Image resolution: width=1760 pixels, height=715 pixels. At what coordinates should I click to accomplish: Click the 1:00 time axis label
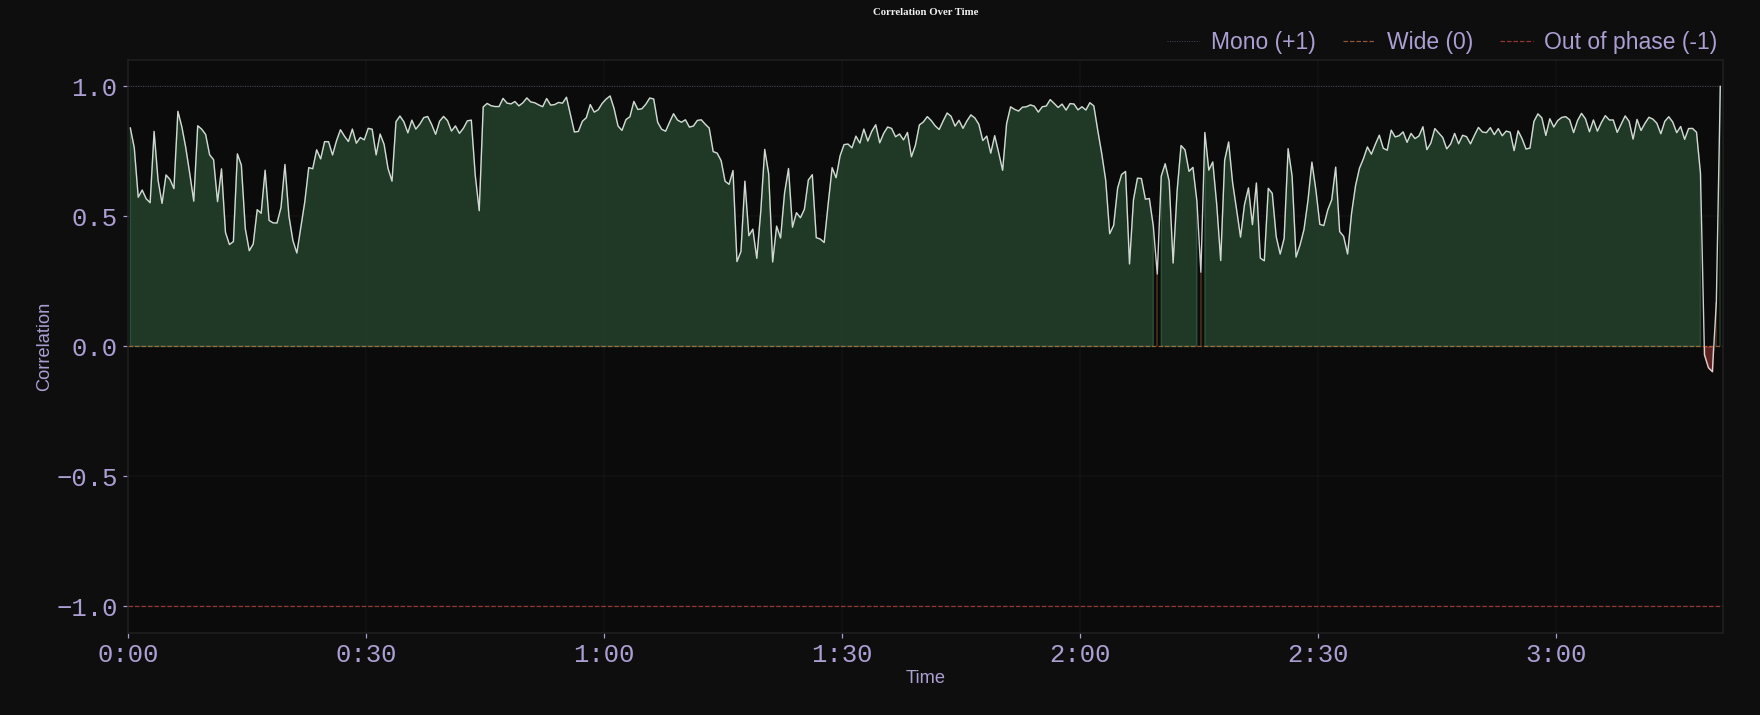604,654
